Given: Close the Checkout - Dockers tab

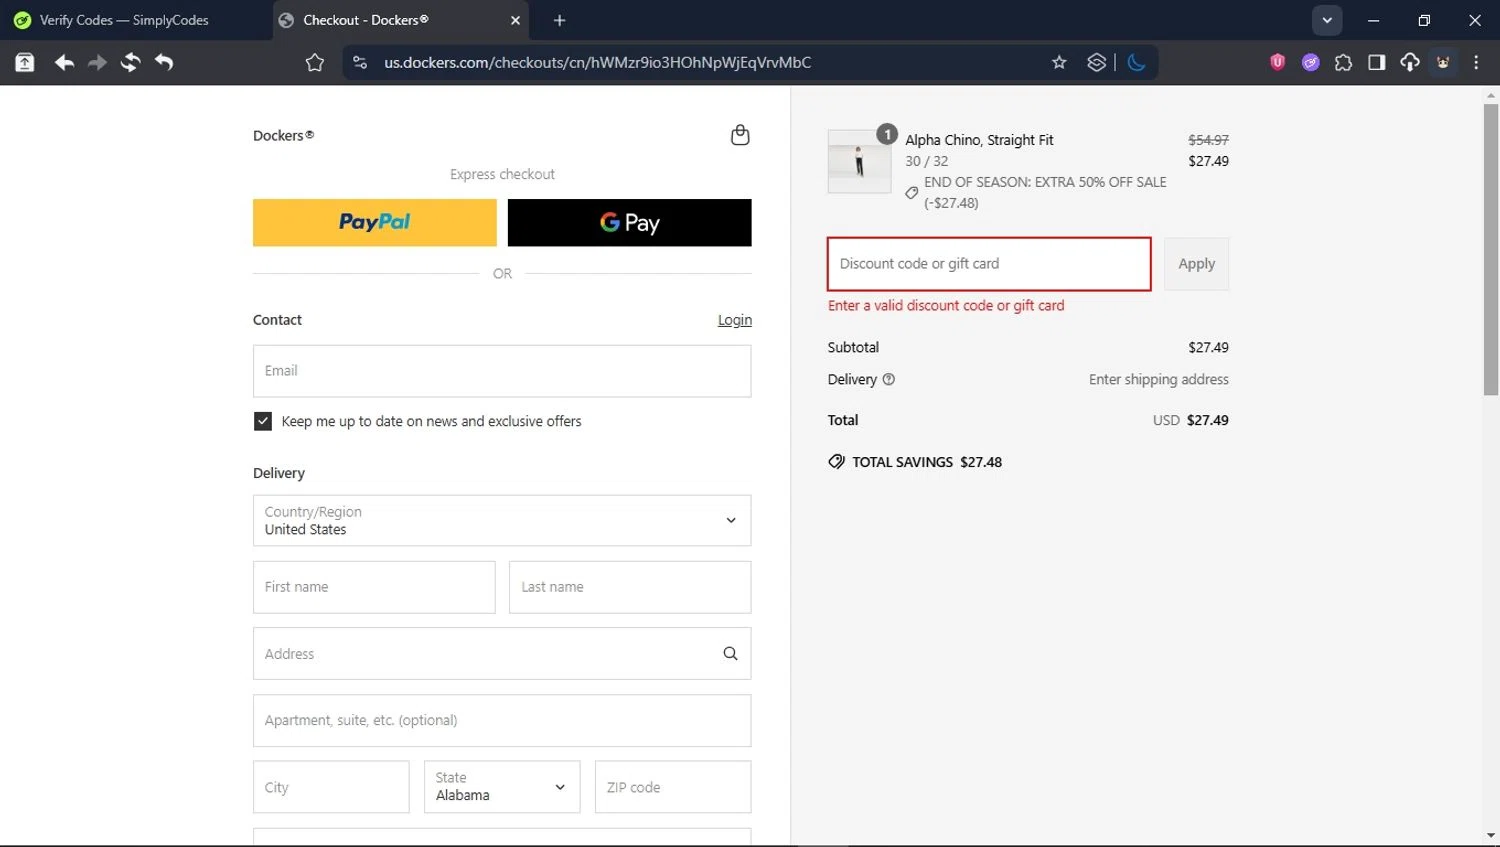Looking at the screenshot, I should pos(515,20).
